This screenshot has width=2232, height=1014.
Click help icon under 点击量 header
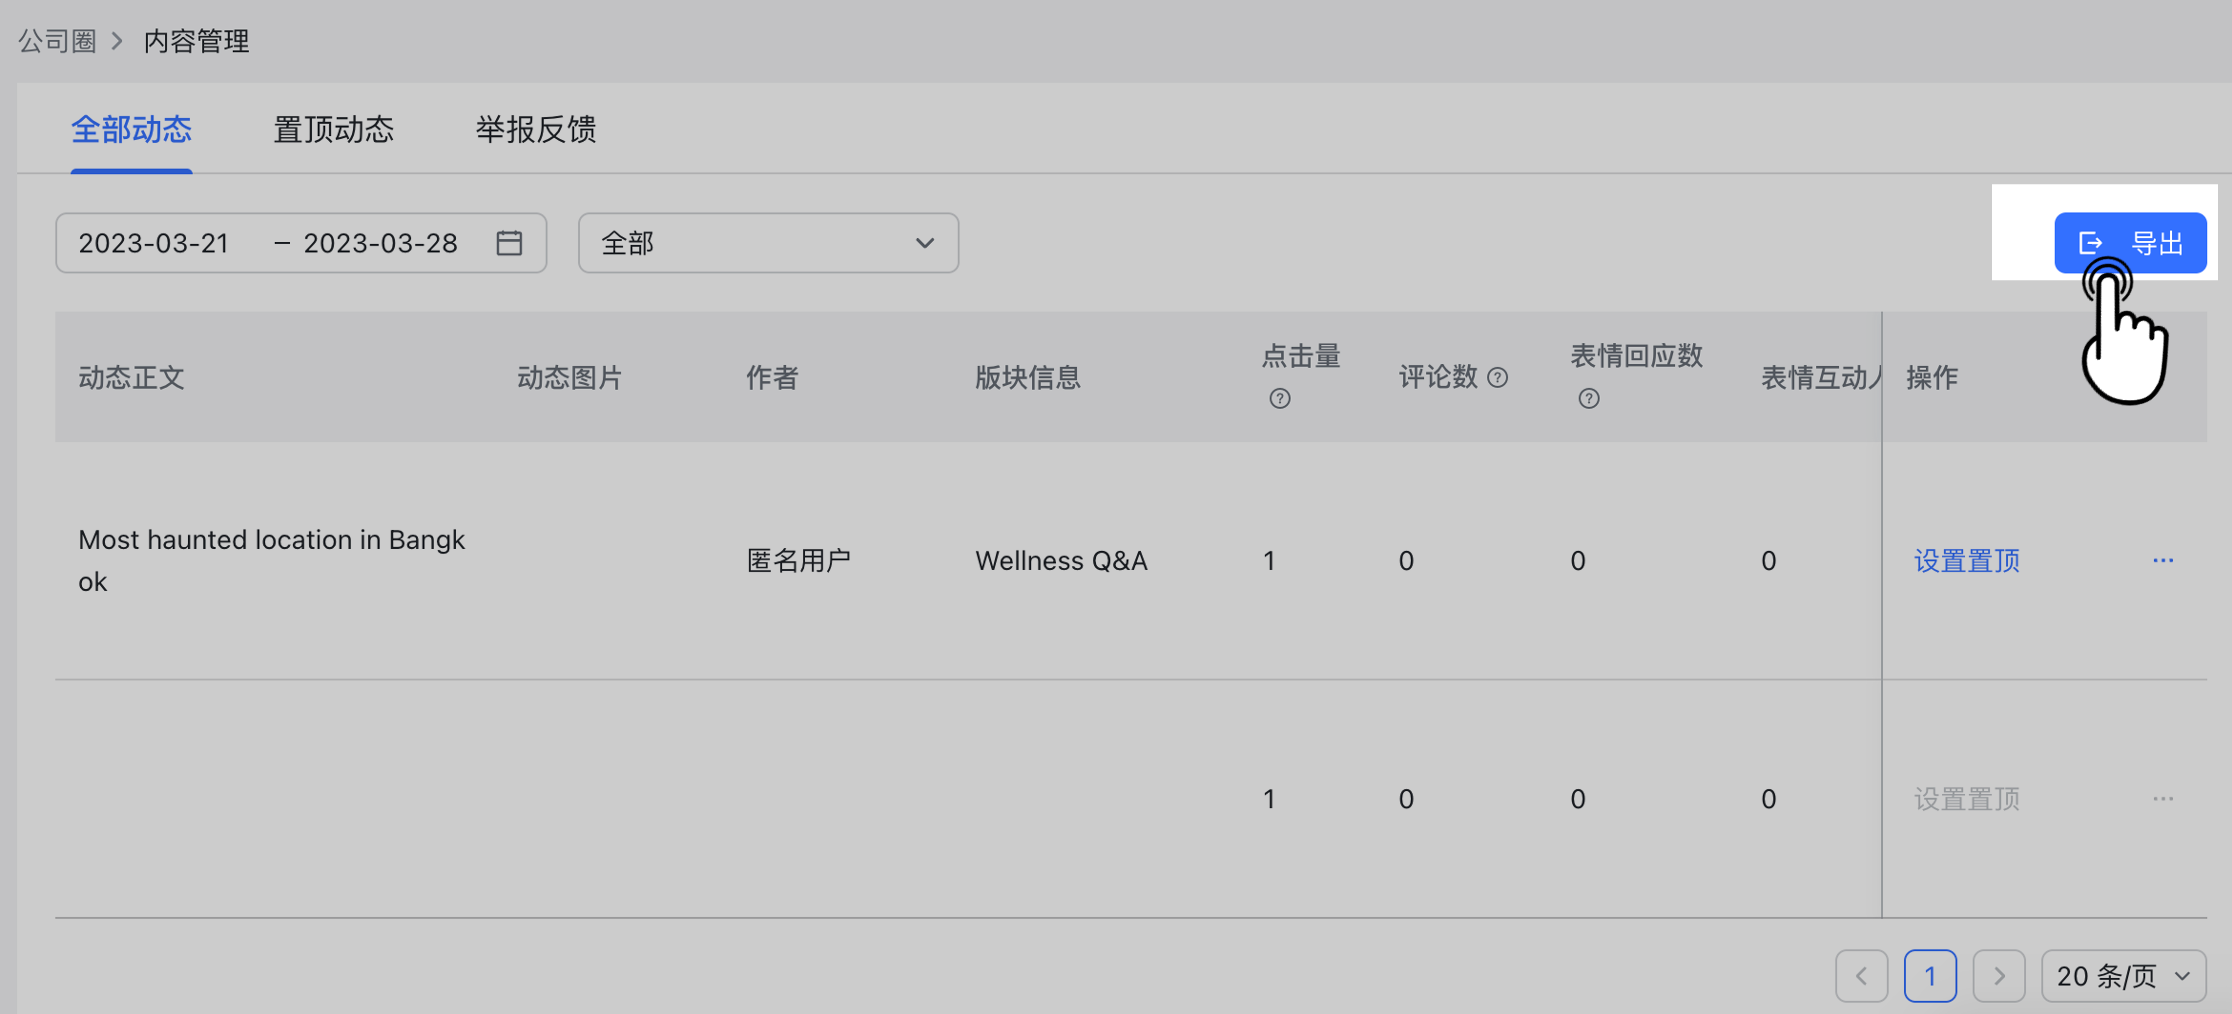[x=1280, y=399]
